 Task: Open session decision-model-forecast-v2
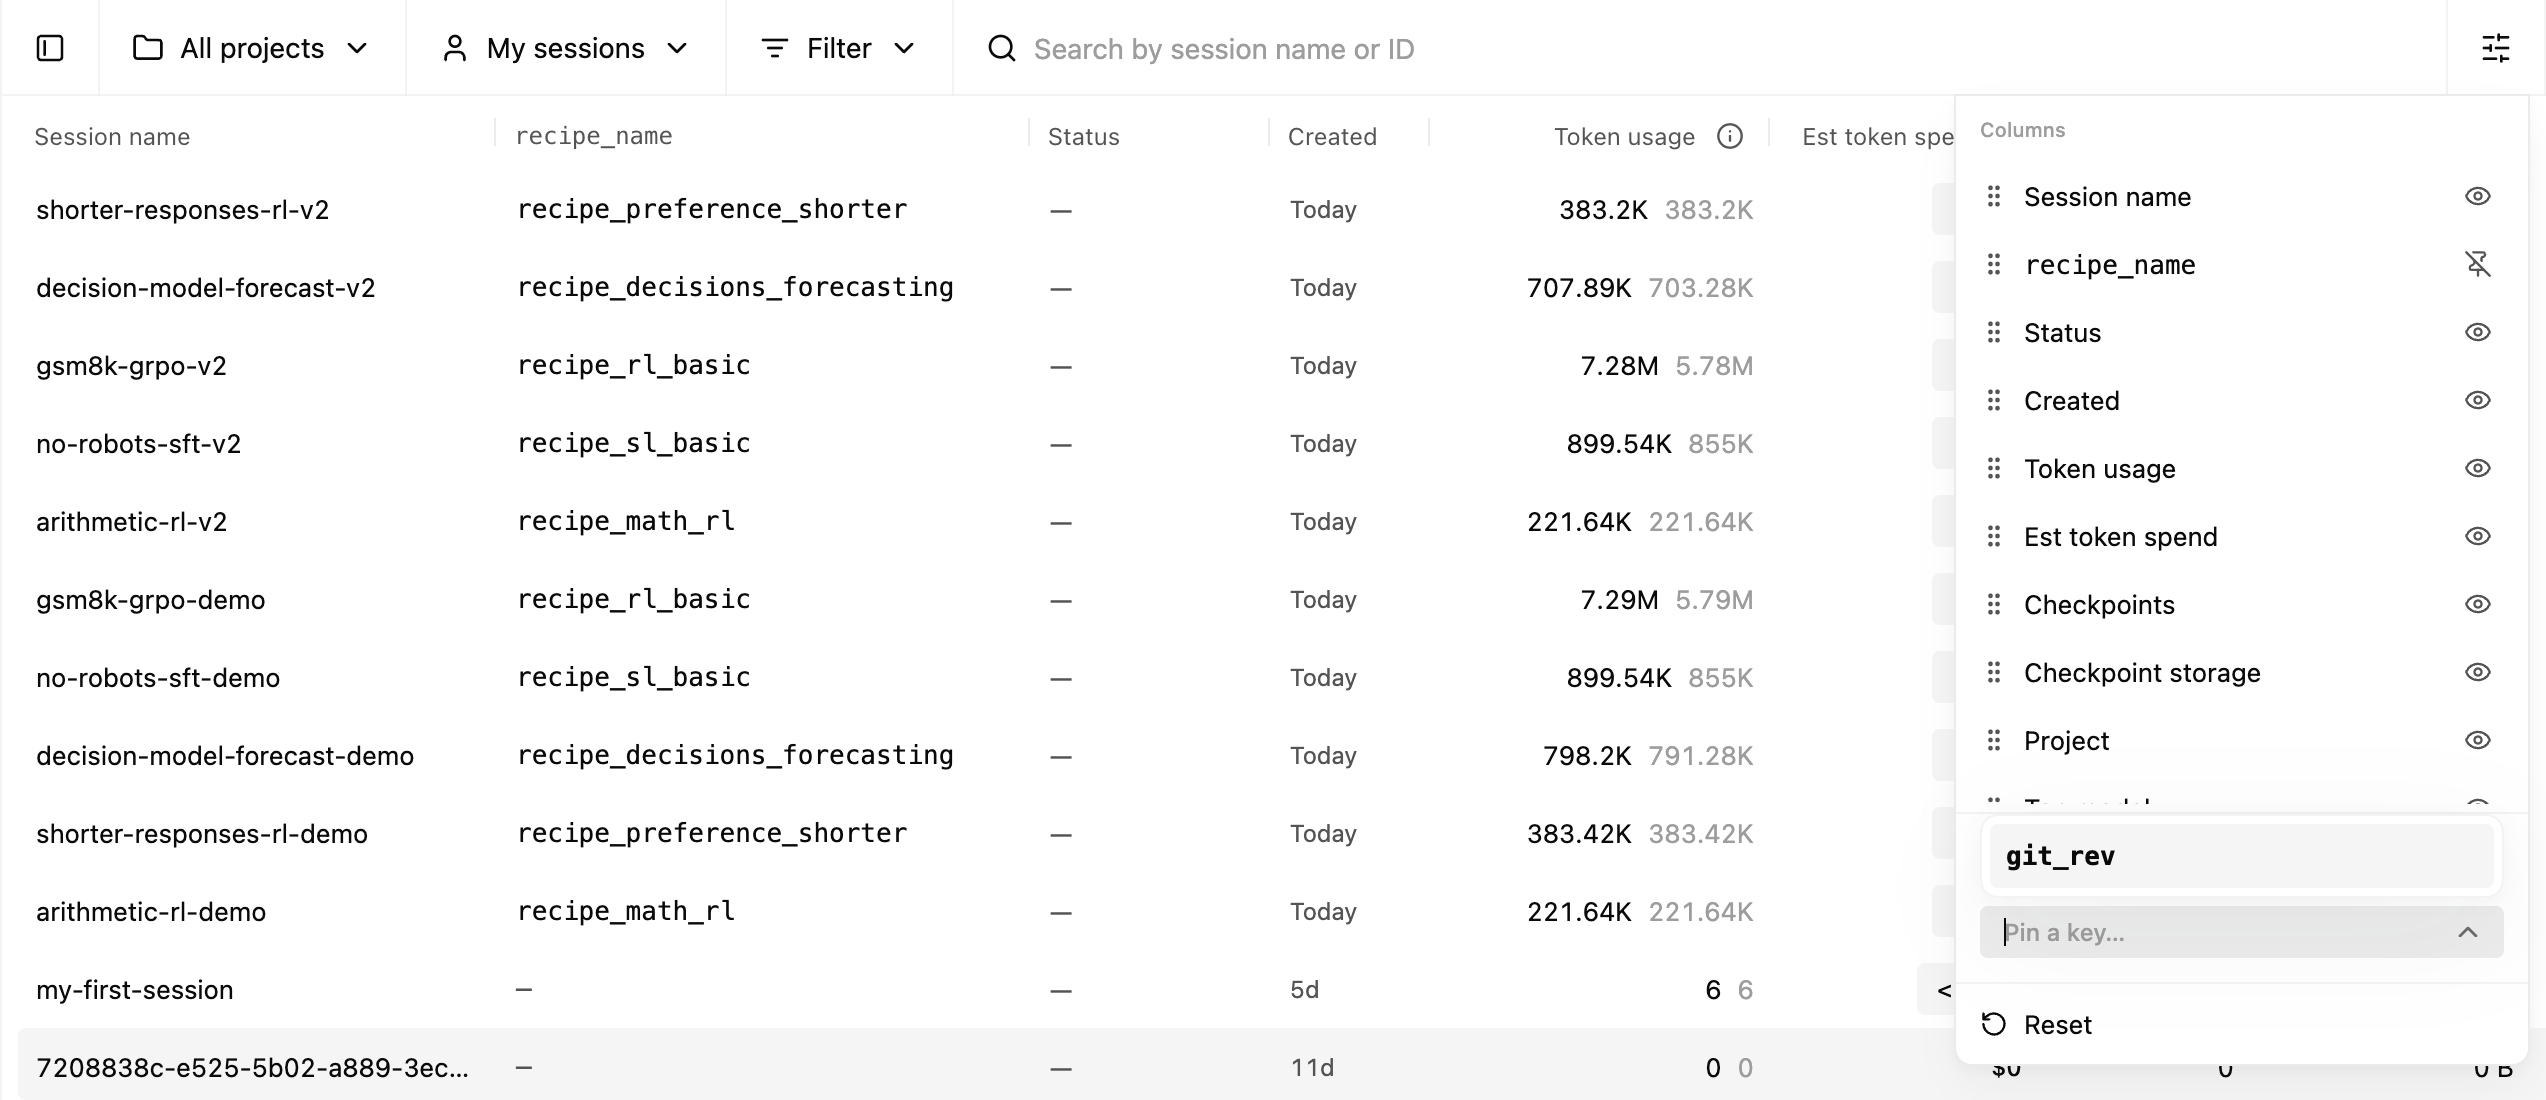(x=205, y=288)
